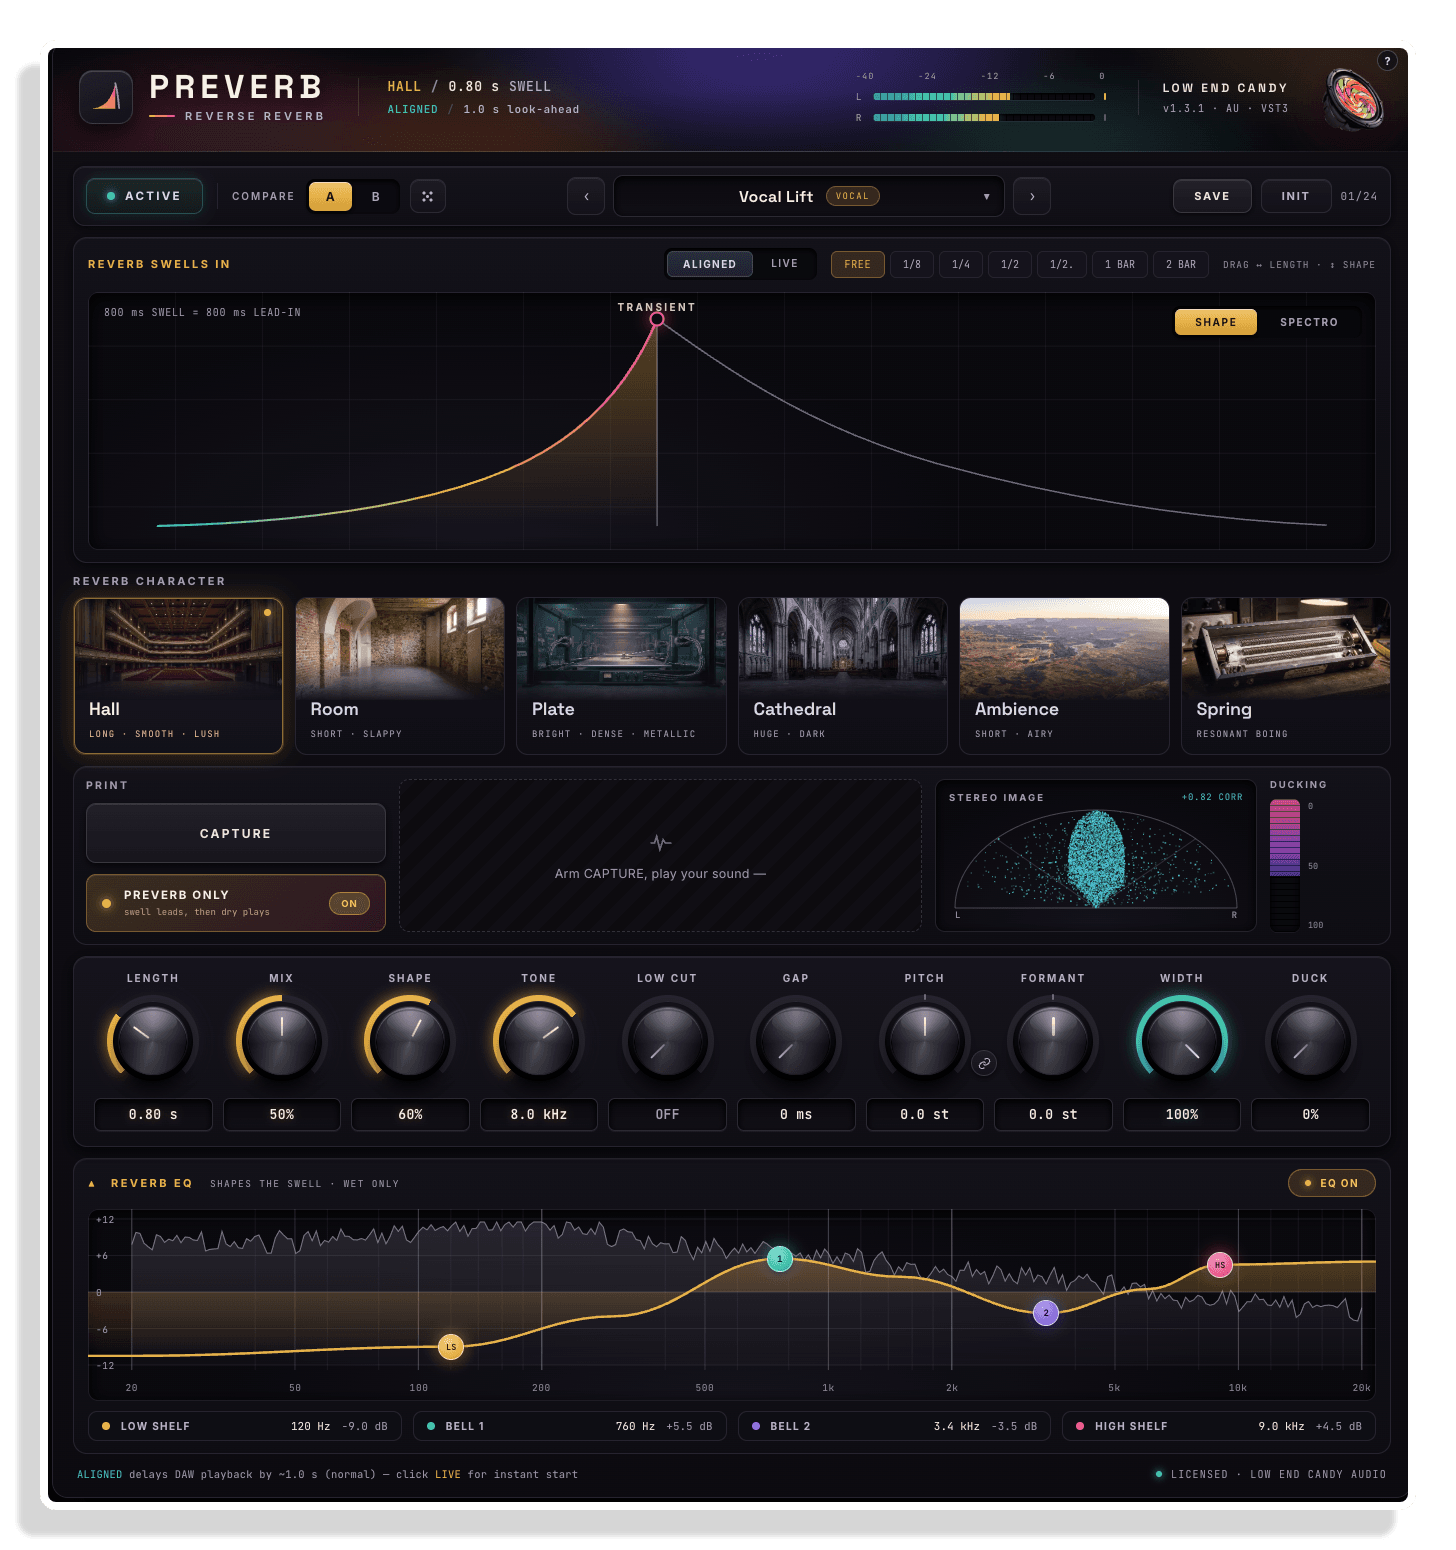The height and width of the screenshot is (1550, 1456).
Task: Click the LOW CUT knob
Action: (x=667, y=1041)
